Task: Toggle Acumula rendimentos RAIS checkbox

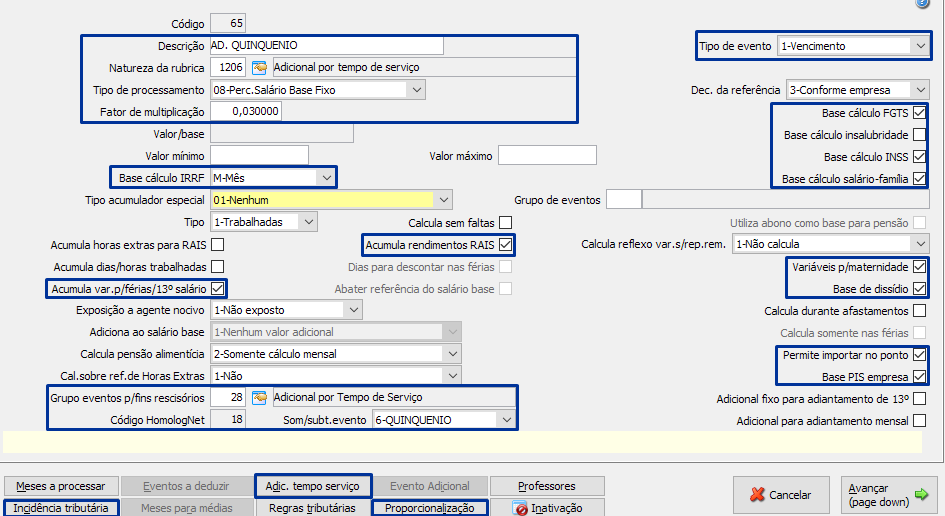Action: pyautogui.click(x=506, y=244)
